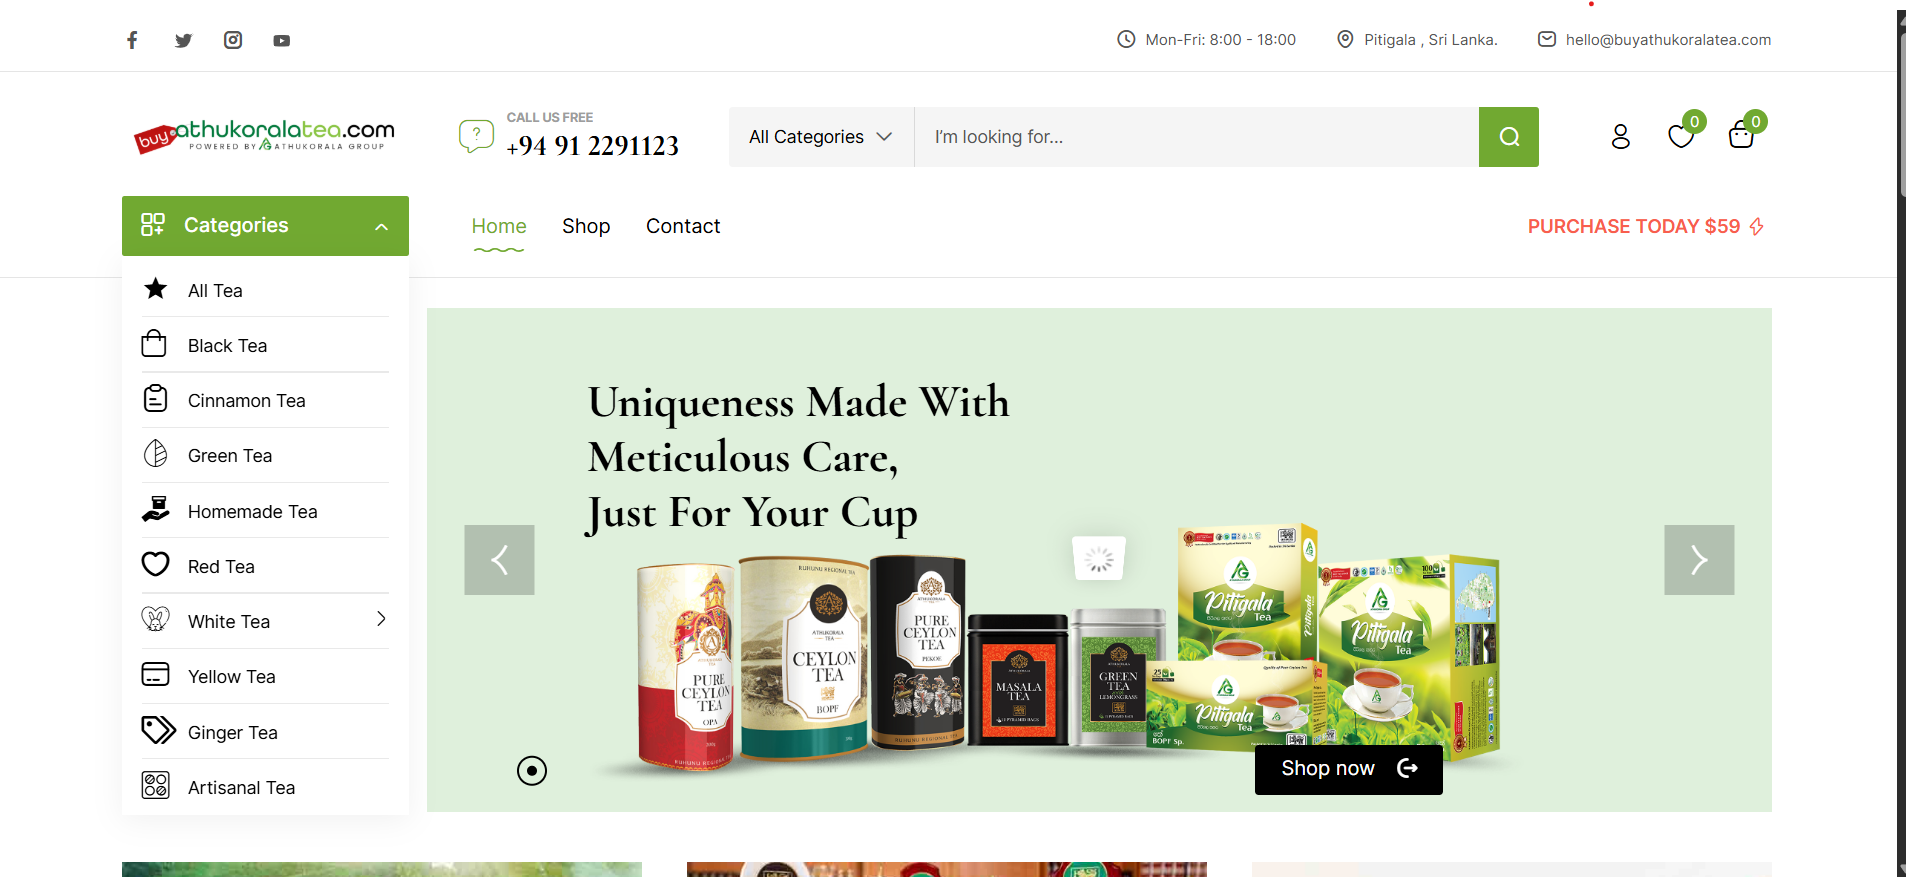Open the user account icon
Image resolution: width=1906 pixels, height=877 pixels.
click(x=1620, y=137)
